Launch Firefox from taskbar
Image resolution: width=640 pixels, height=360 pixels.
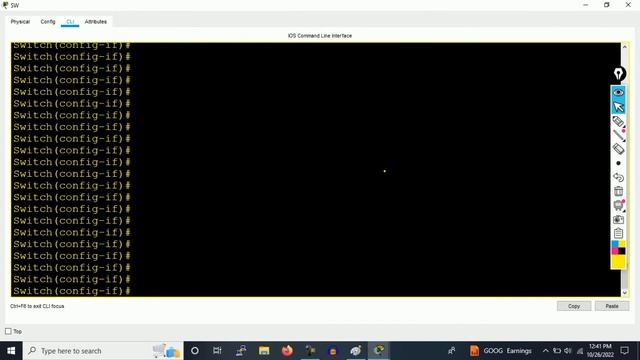pos(287,351)
